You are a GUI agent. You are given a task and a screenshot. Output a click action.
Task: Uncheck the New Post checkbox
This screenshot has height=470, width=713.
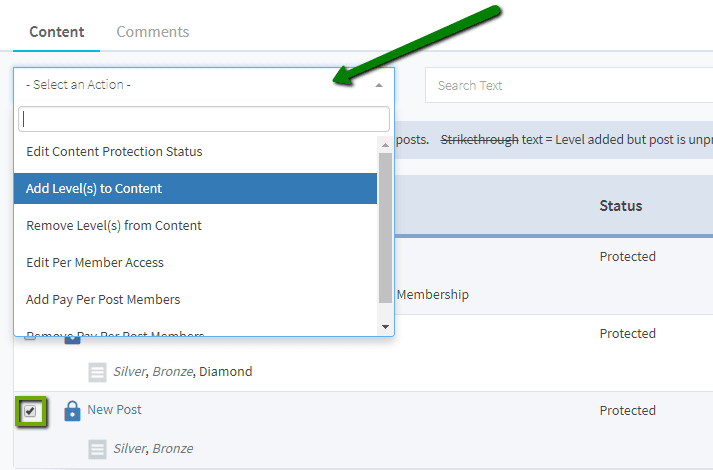[30, 411]
